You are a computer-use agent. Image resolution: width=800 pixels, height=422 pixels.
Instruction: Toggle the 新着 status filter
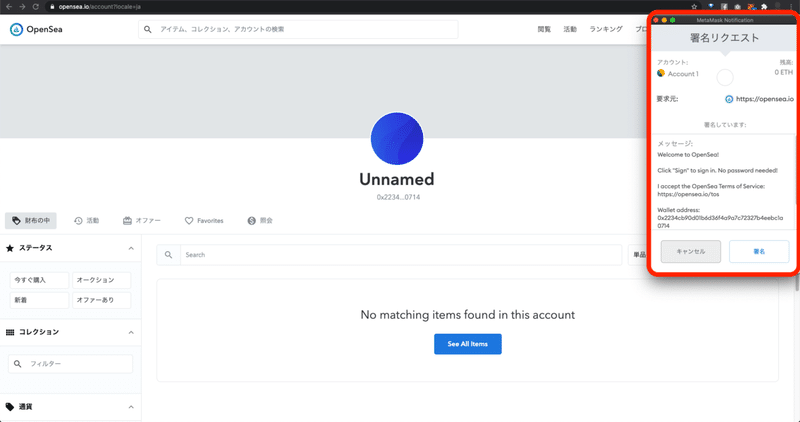pos(39,300)
